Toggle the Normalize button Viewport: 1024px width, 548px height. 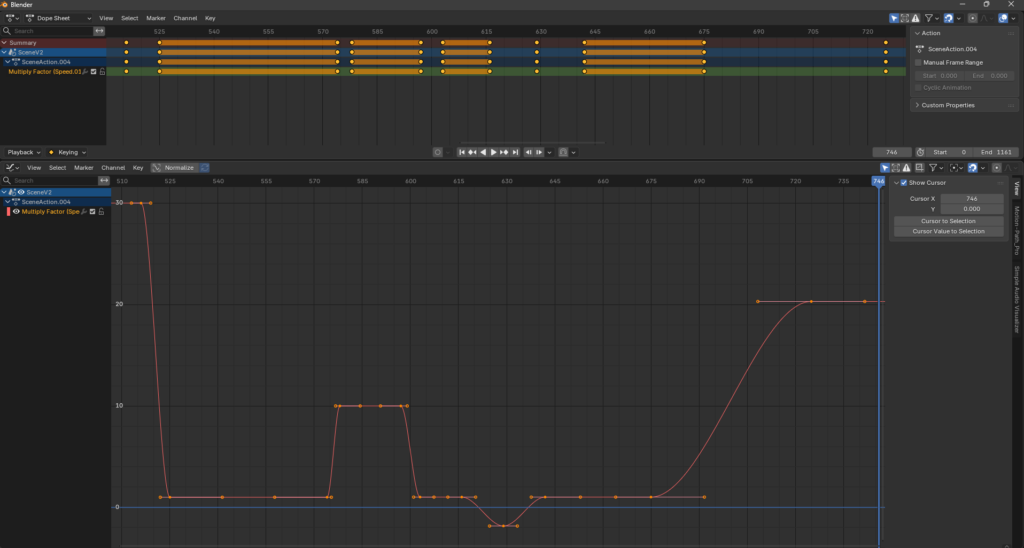(x=174, y=168)
